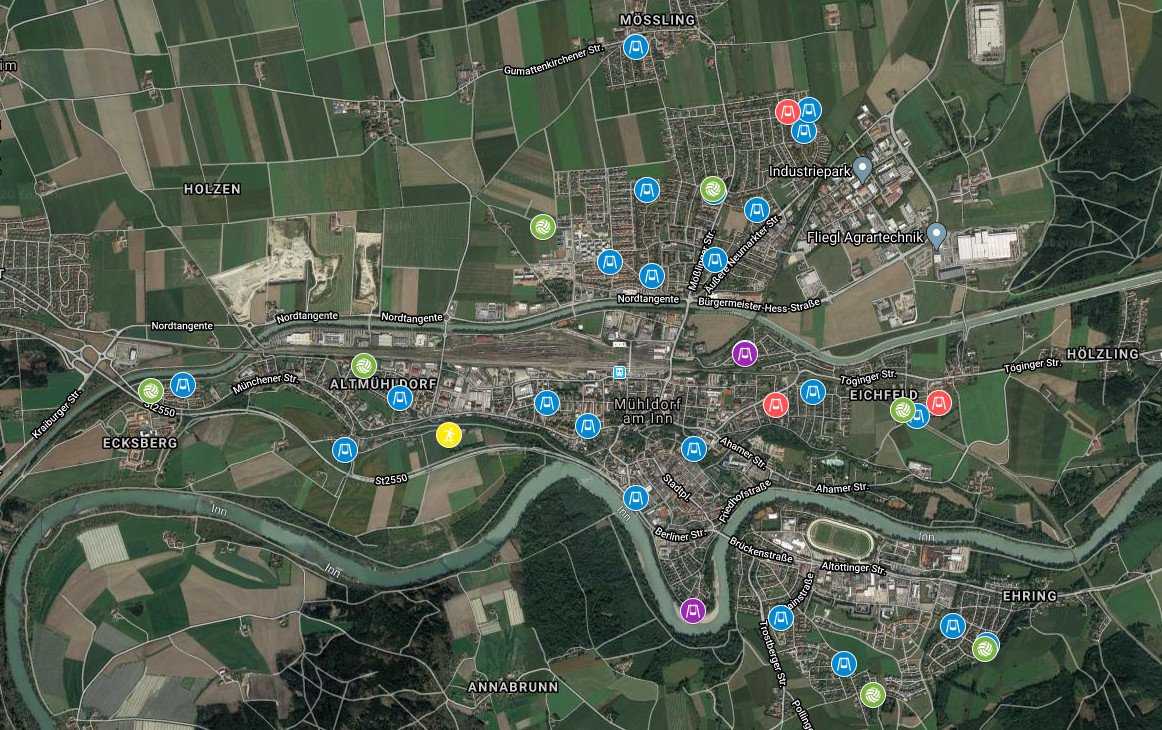Click the blue playground marker at Mössling

pyautogui.click(x=635, y=47)
